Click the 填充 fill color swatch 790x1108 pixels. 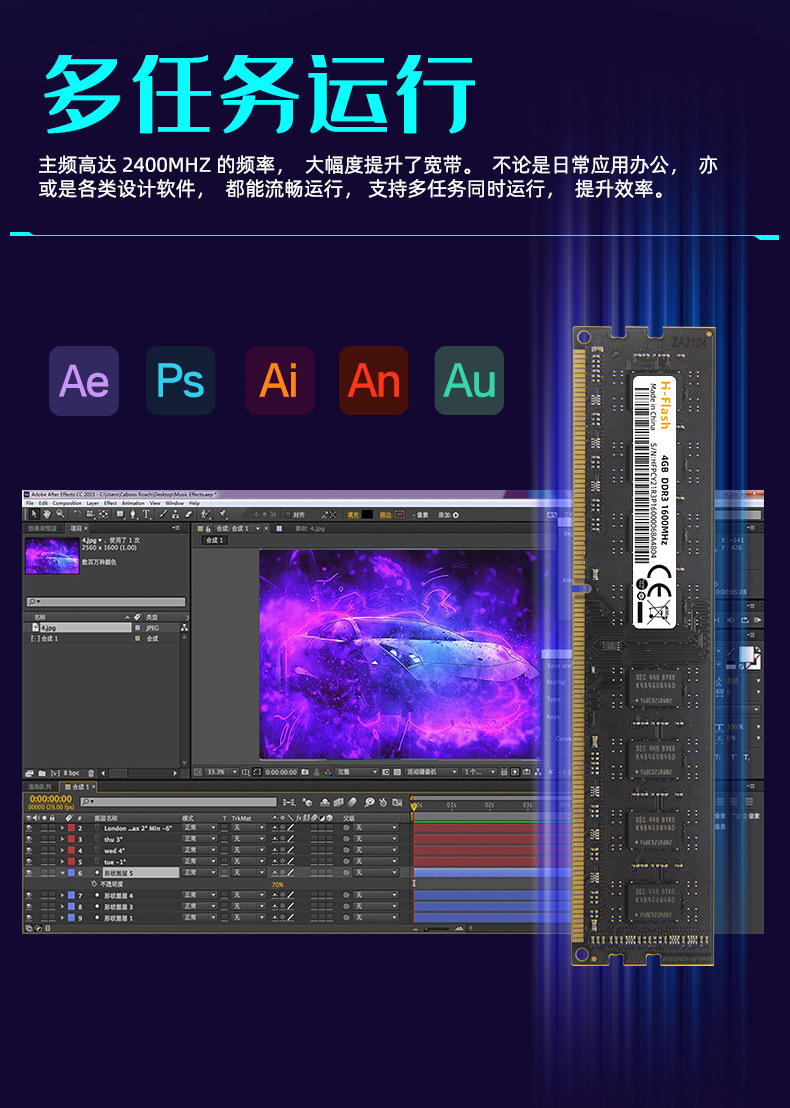pos(367,514)
